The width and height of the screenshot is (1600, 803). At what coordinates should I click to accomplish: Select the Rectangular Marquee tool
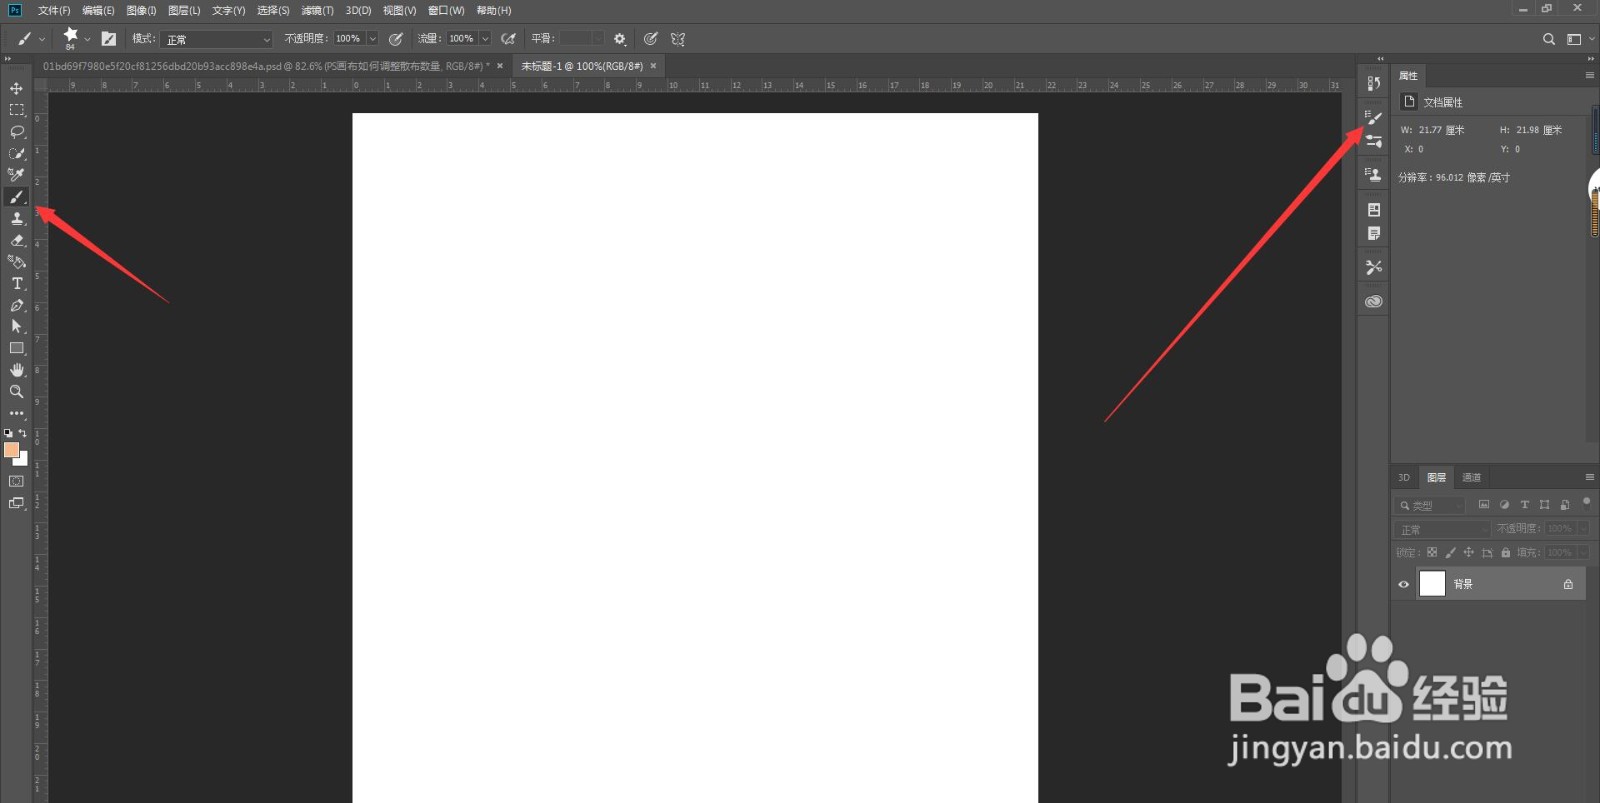coord(17,110)
